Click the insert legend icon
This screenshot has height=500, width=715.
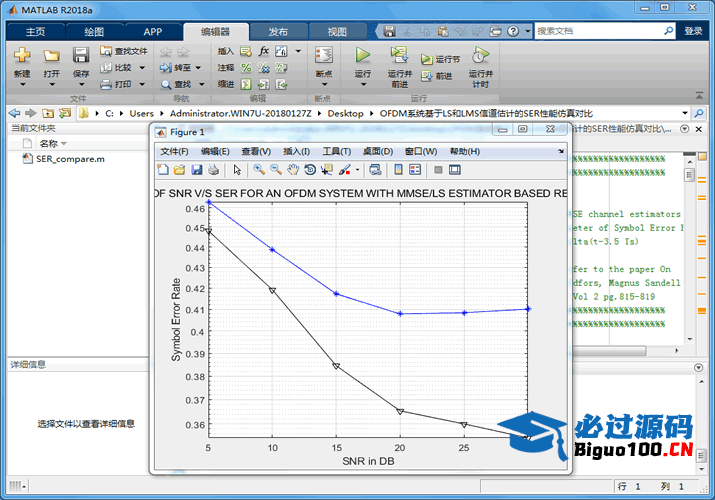(x=415, y=170)
